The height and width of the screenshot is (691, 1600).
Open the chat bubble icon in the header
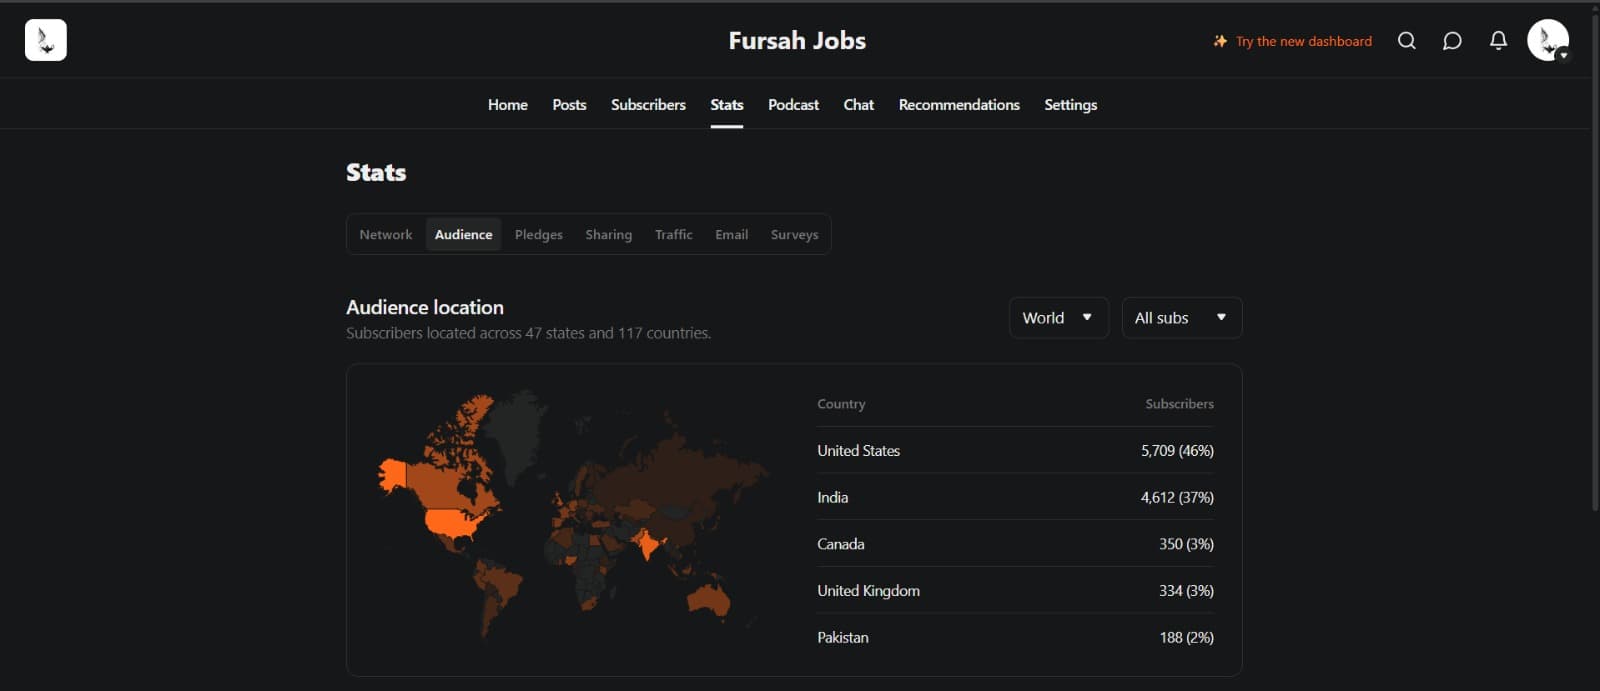(1452, 41)
